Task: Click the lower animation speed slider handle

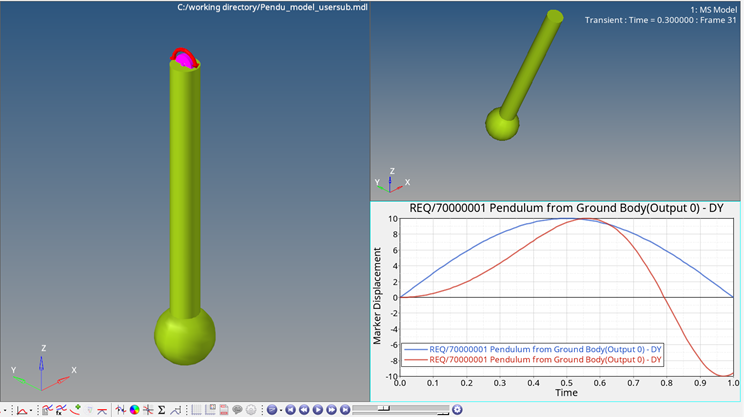Action: point(443,414)
